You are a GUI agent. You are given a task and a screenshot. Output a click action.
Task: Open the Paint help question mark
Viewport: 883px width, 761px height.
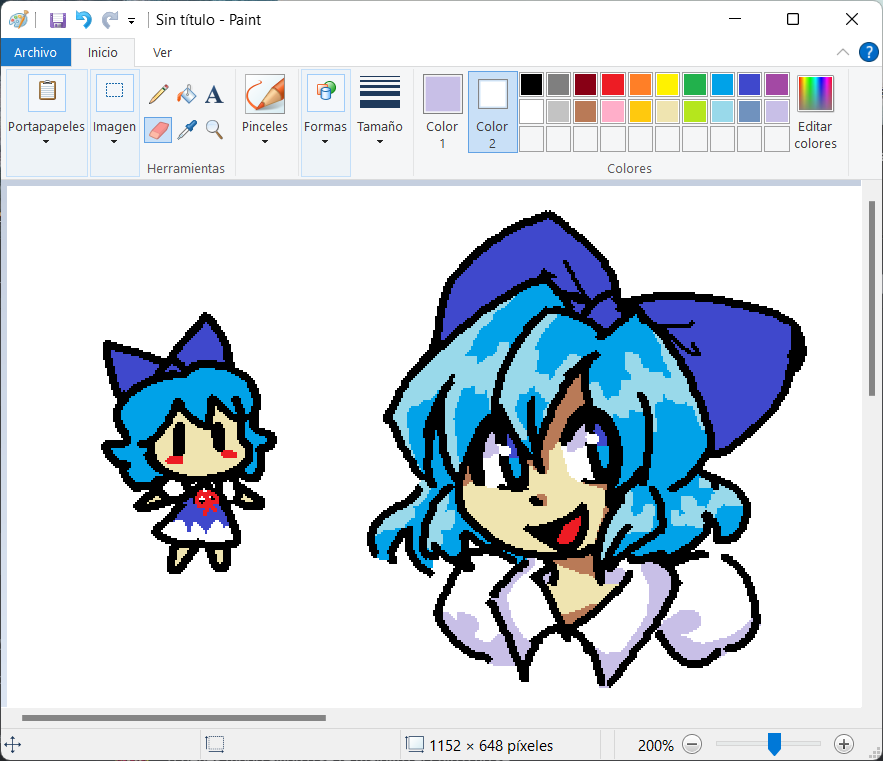(x=868, y=52)
